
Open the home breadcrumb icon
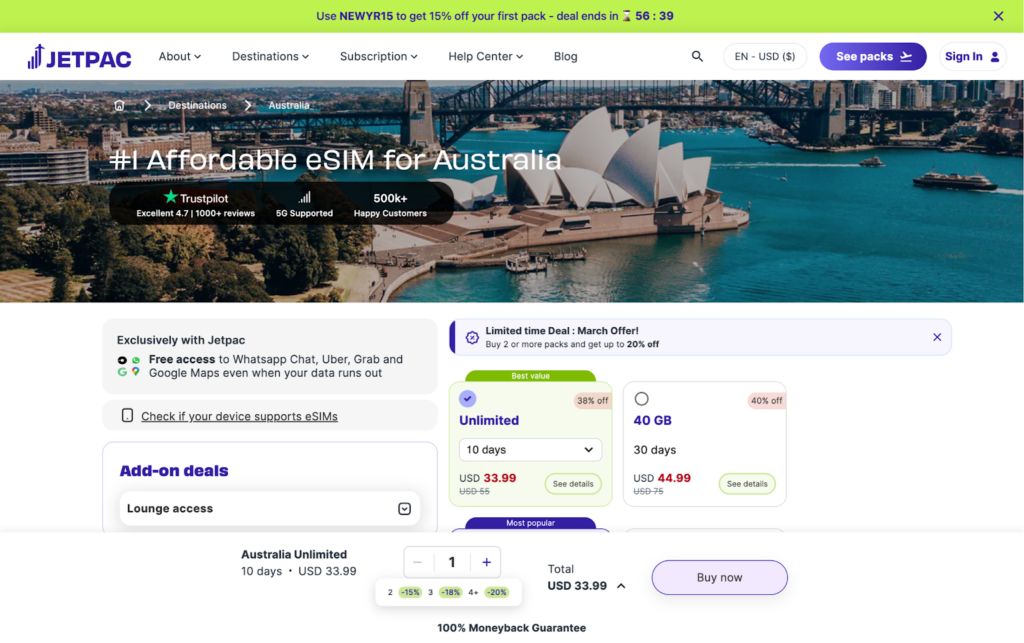coord(118,104)
